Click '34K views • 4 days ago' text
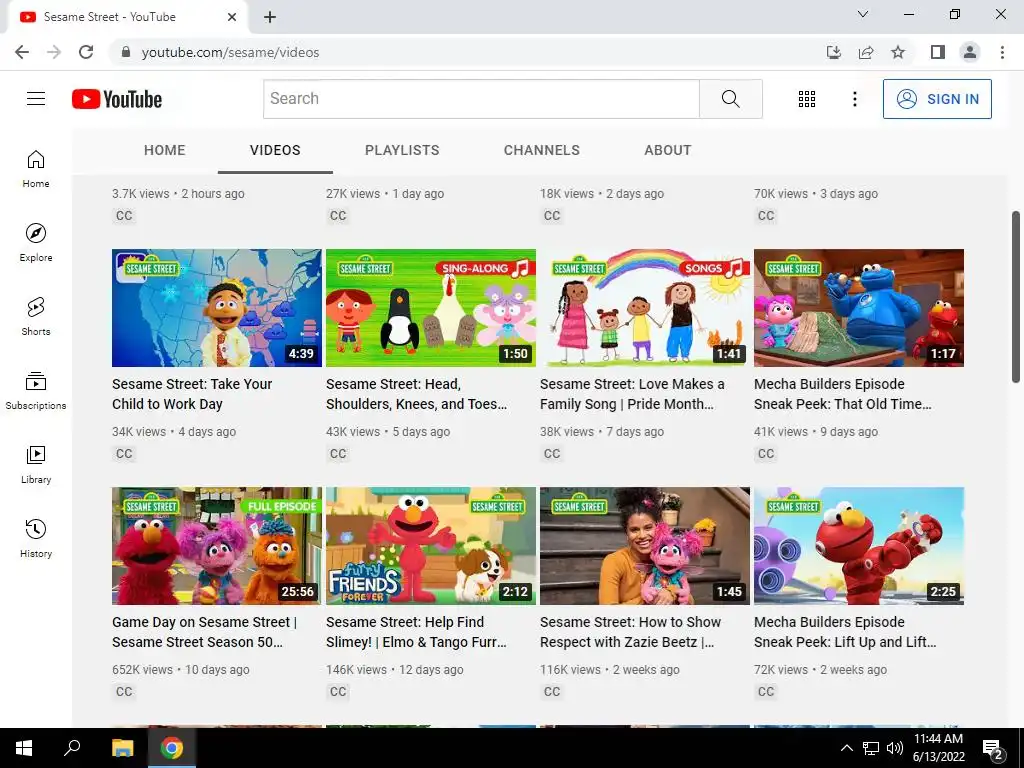1024x768 pixels. click(x=174, y=432)
